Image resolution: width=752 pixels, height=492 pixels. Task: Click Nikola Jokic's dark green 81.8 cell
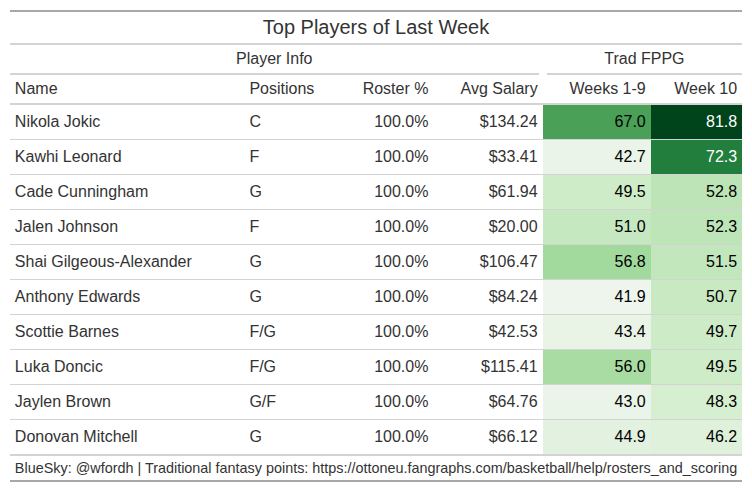[696, 122]
